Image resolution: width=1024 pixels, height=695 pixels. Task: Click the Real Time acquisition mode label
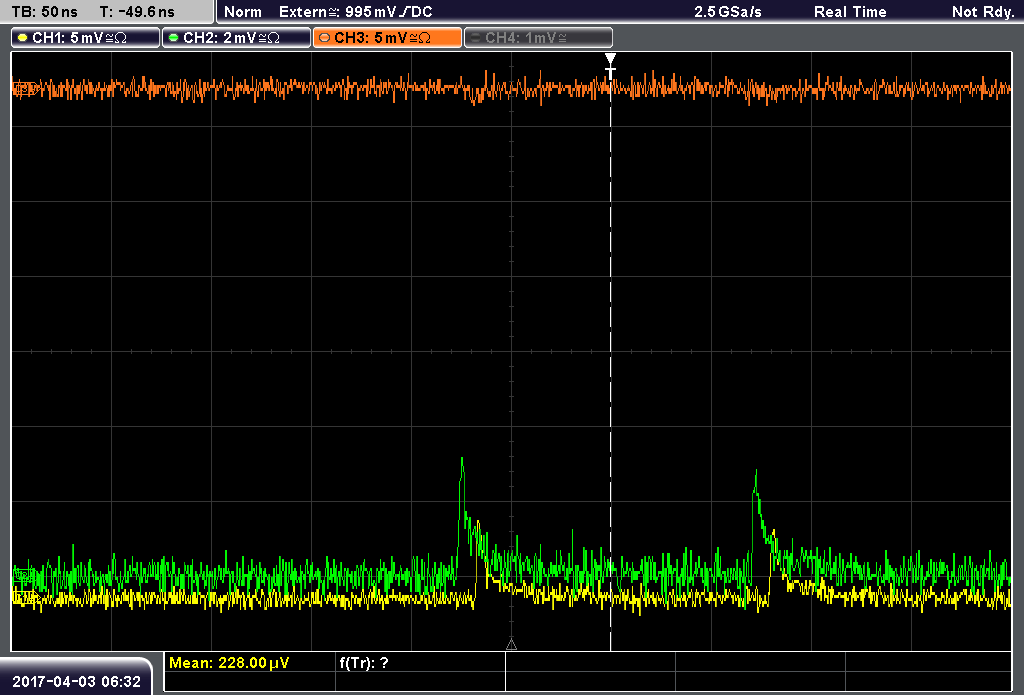coord(850,12)
